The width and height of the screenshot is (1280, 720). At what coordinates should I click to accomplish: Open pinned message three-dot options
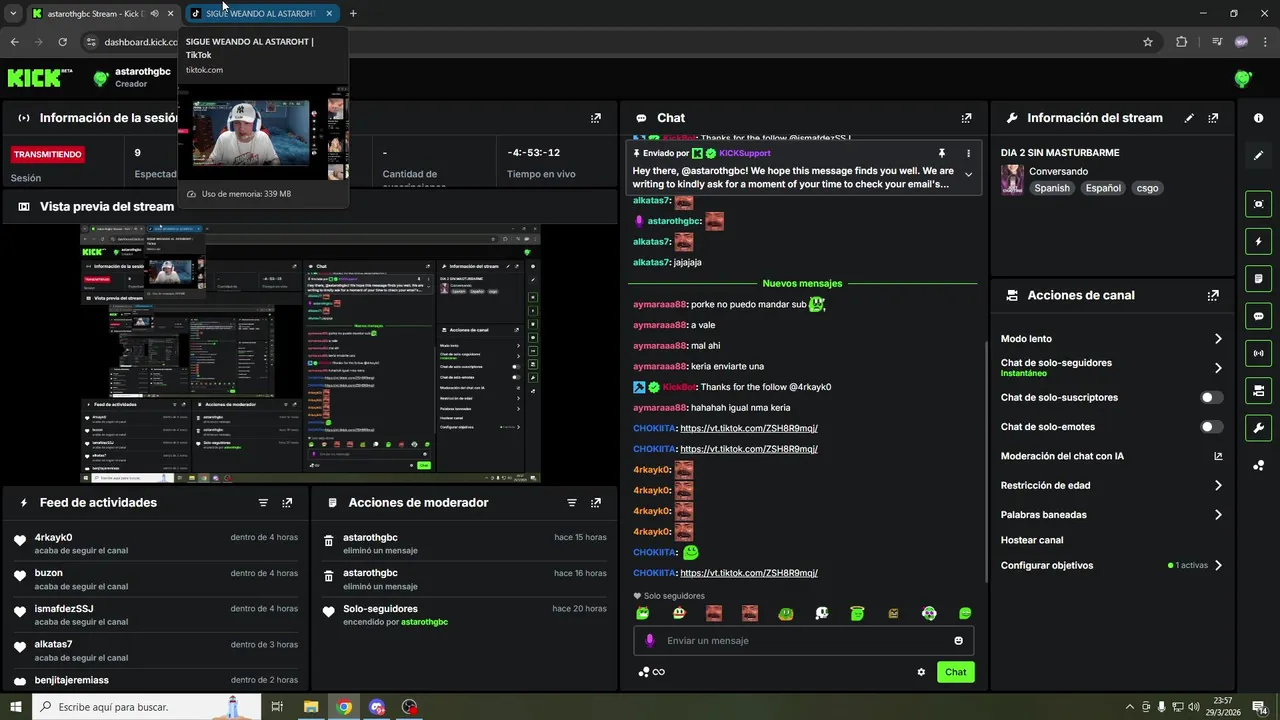point(968,154)
